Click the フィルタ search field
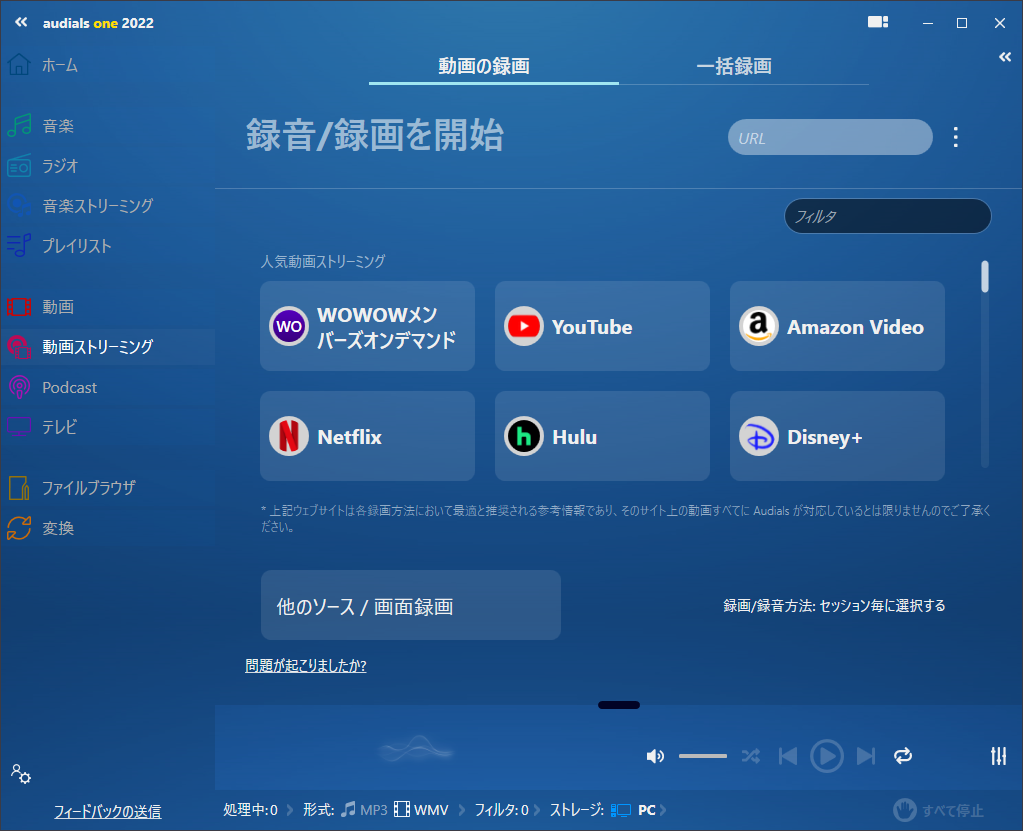Viewport: 1023px width, 831px height. point(887,216)
